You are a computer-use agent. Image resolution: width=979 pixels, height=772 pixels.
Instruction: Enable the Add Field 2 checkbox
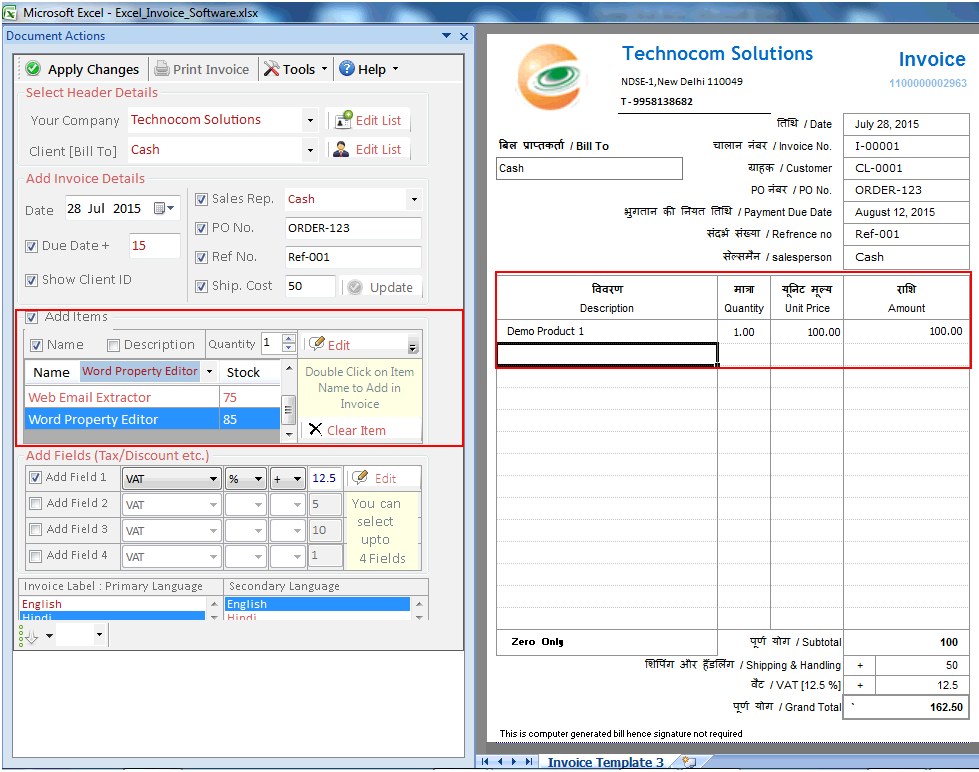36,504
